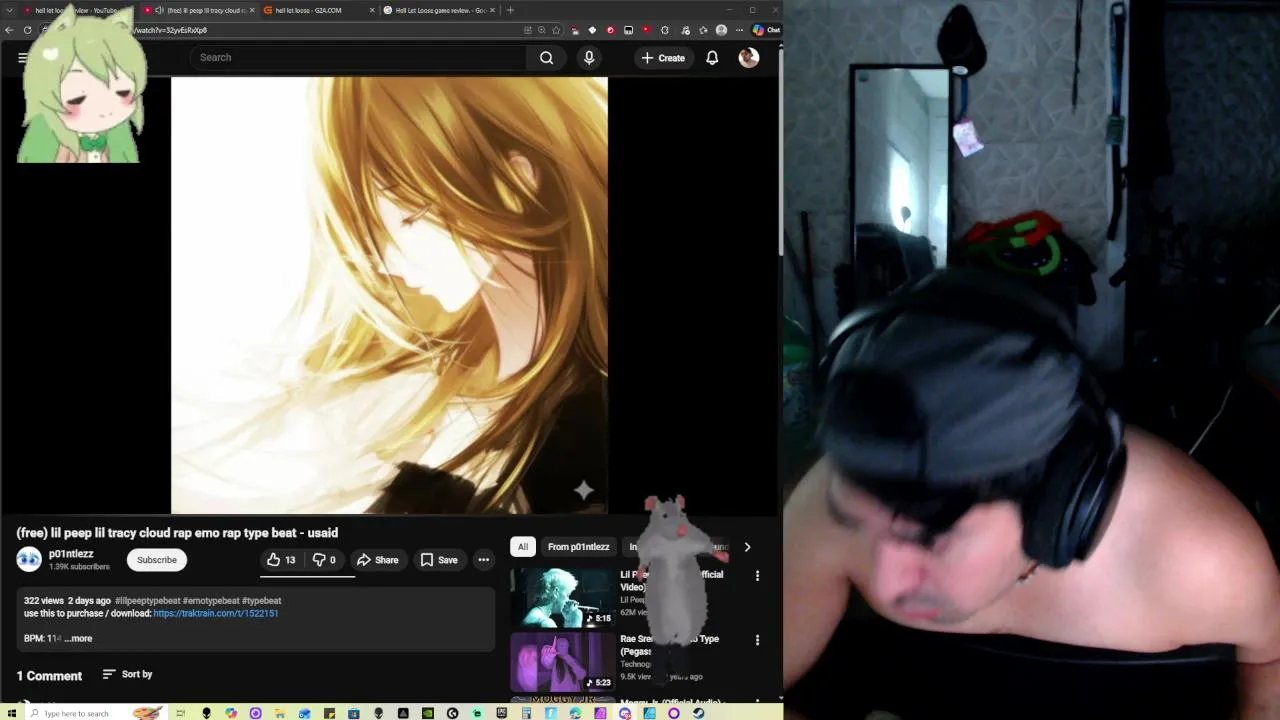
Task: Show next filter chips with arrow
Action: [747, 547]
